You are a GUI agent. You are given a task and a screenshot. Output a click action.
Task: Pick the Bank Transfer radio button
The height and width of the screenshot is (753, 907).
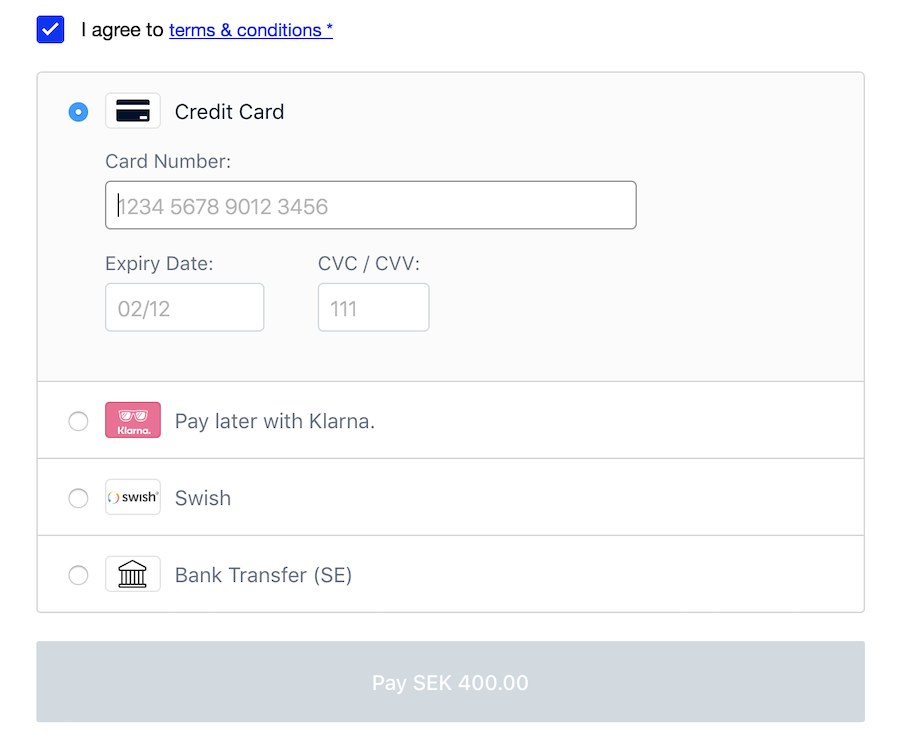(78, 575)
